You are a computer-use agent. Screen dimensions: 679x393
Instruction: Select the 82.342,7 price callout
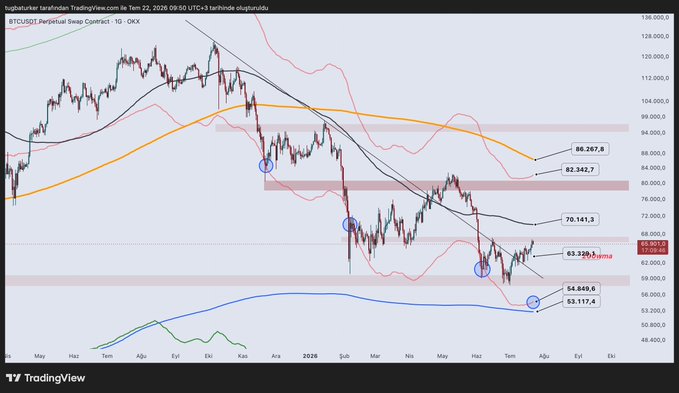[580, 170]
